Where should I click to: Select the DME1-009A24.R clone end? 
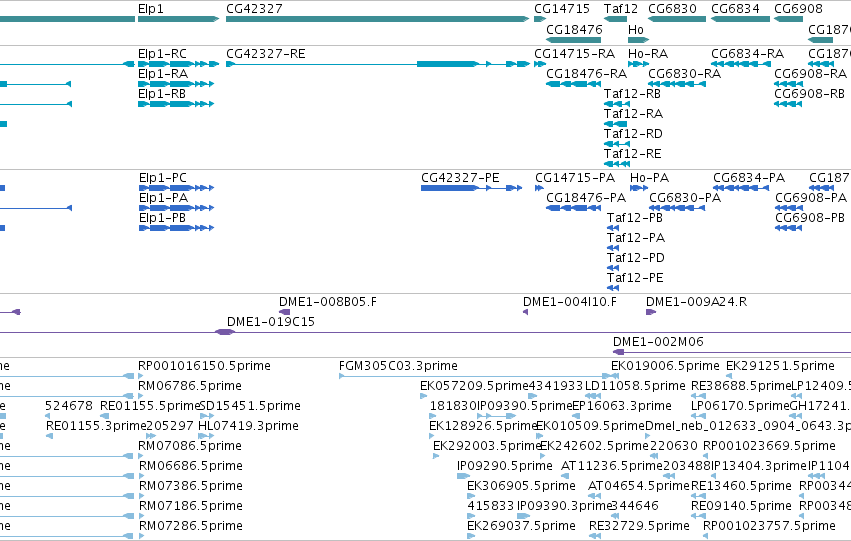click(651, 312)
